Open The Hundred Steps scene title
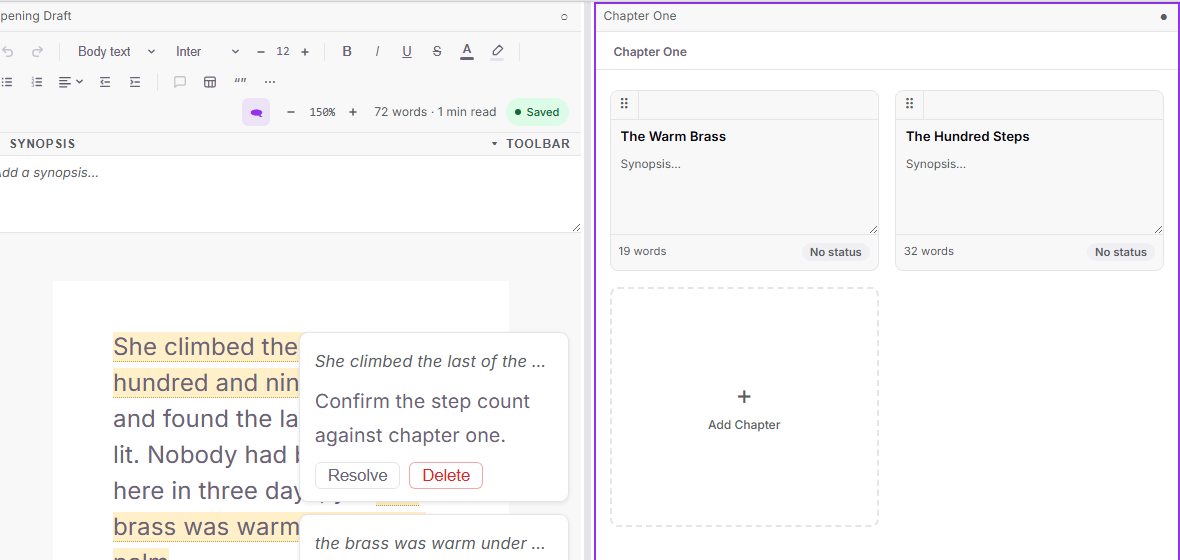This screenshot has width=1180, height=560. (x=968, y=137)
